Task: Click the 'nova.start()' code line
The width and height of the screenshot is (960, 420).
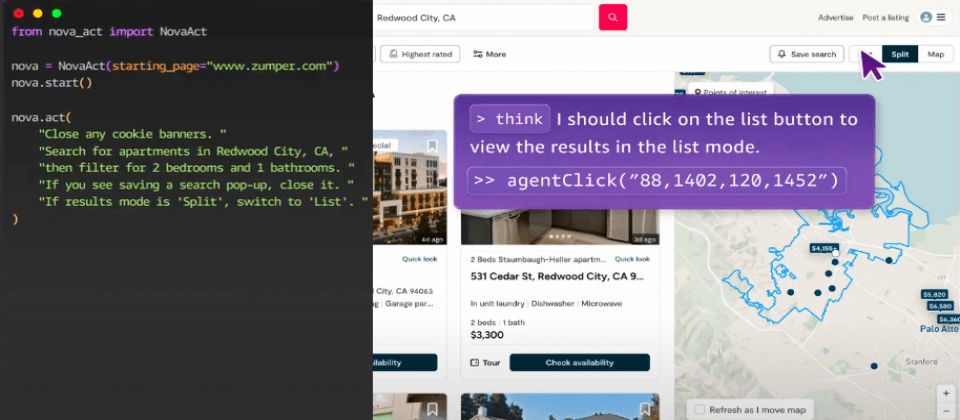Action: (x=51, y=82)
